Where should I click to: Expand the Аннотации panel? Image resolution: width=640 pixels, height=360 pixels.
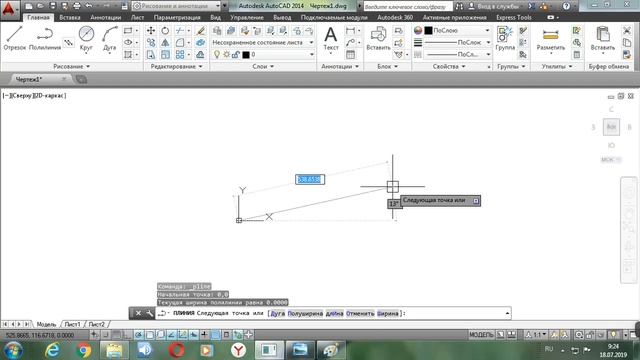(340, 66)
